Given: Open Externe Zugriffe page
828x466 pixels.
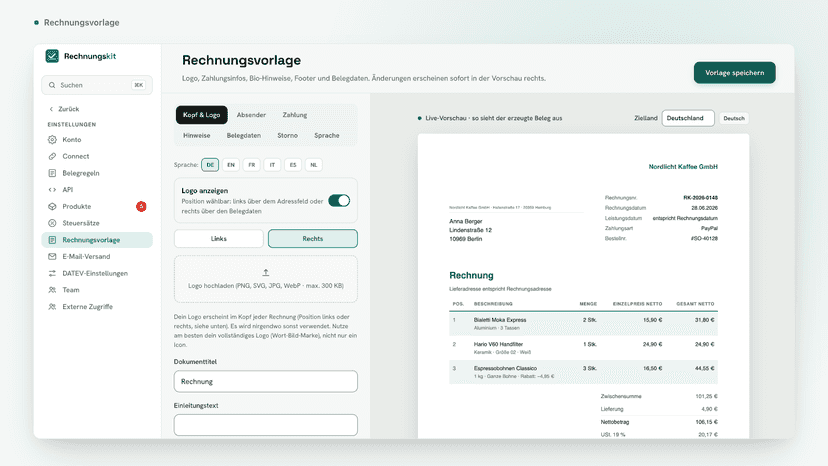Looking at the screenshot, I should coord(97,307).
